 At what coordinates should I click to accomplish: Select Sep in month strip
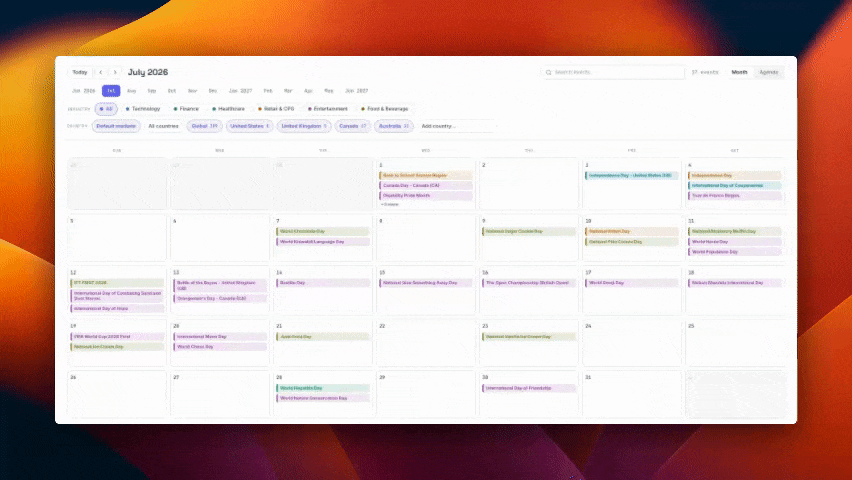coord(152,91)
